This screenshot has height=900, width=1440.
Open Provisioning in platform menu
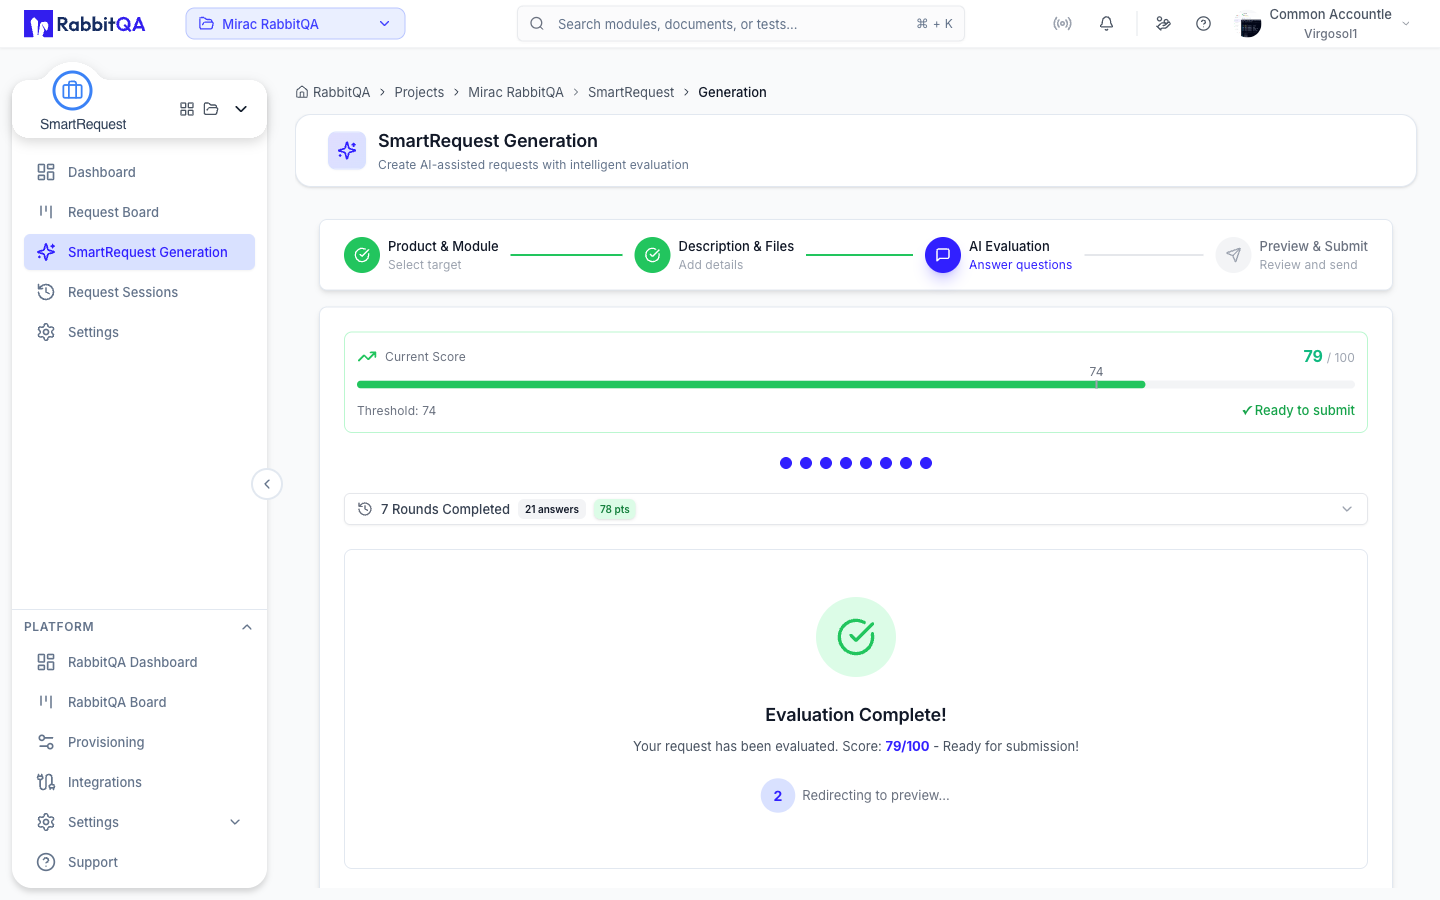(139, 742)
